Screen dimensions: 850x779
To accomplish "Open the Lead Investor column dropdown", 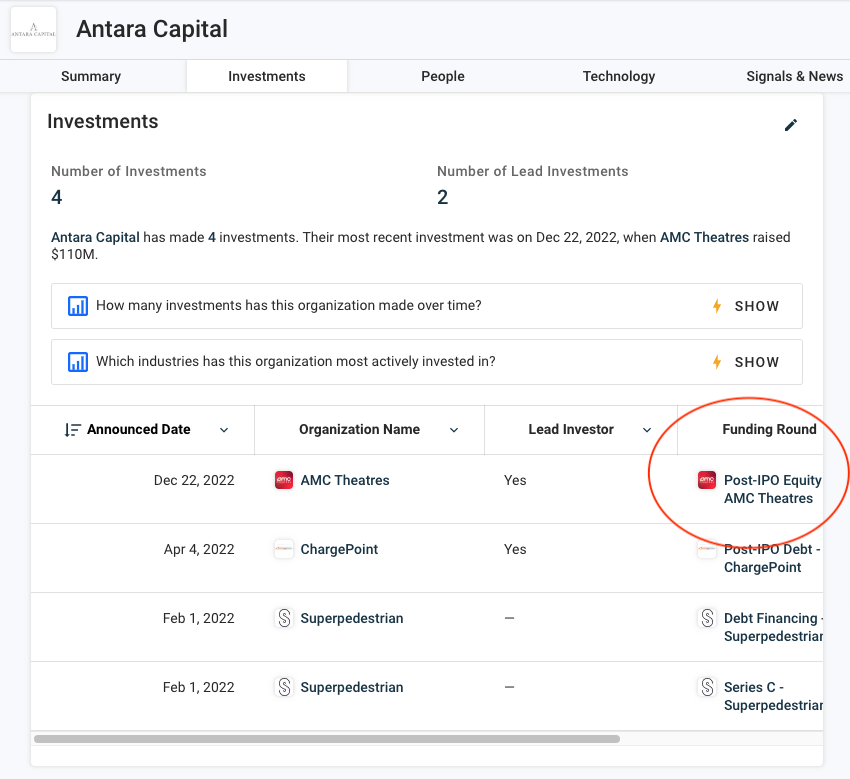I will (647, 430).
